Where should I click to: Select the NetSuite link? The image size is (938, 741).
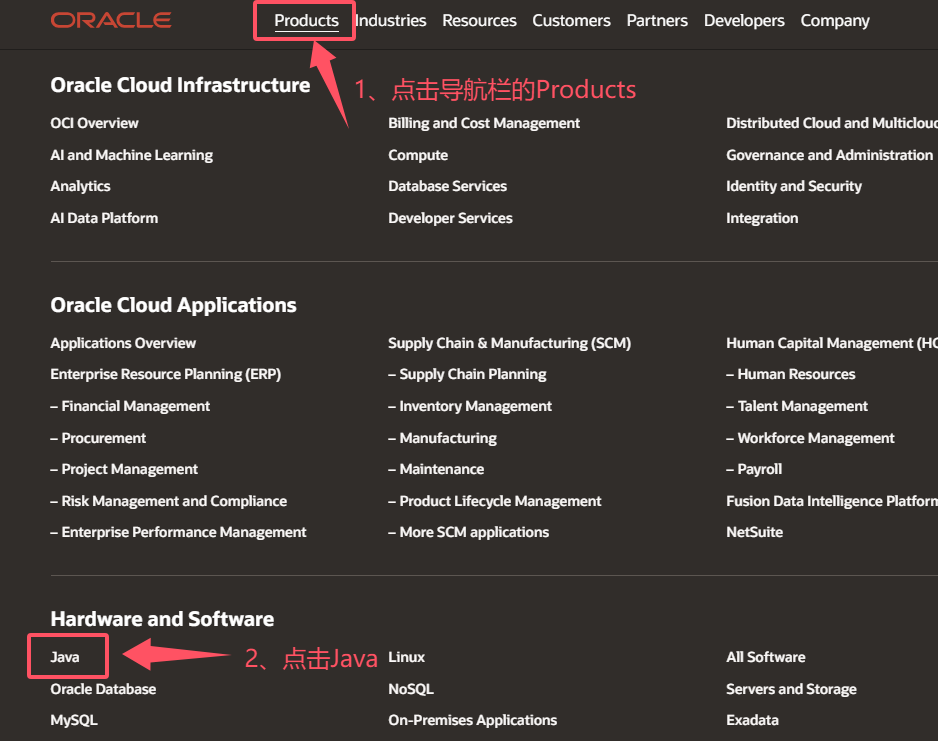[x=754, y=532]
